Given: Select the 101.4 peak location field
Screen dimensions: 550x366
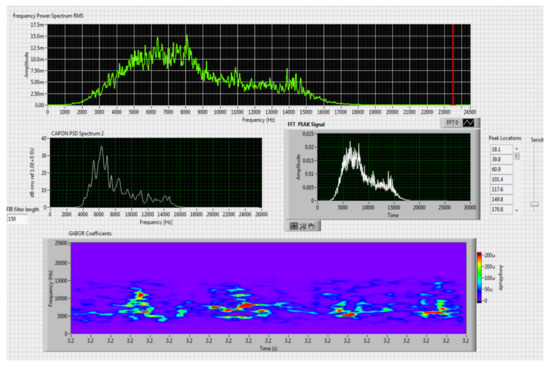Looking at the screenshot, I should coord(501,179).
